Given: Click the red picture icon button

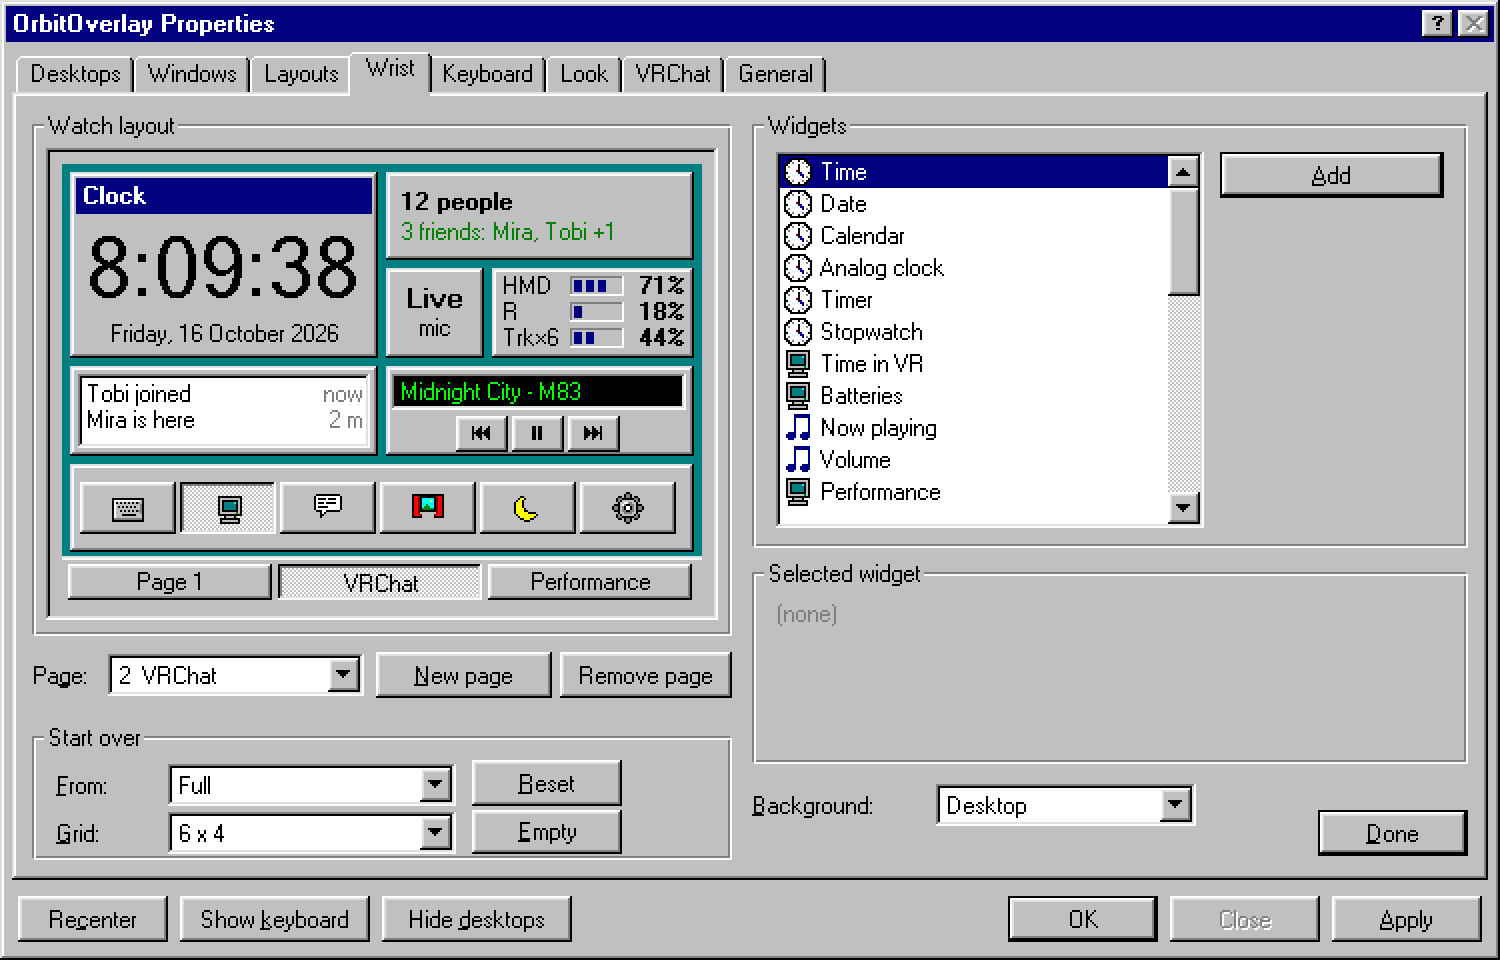Looking at the screenshot, I should (428, 508).
